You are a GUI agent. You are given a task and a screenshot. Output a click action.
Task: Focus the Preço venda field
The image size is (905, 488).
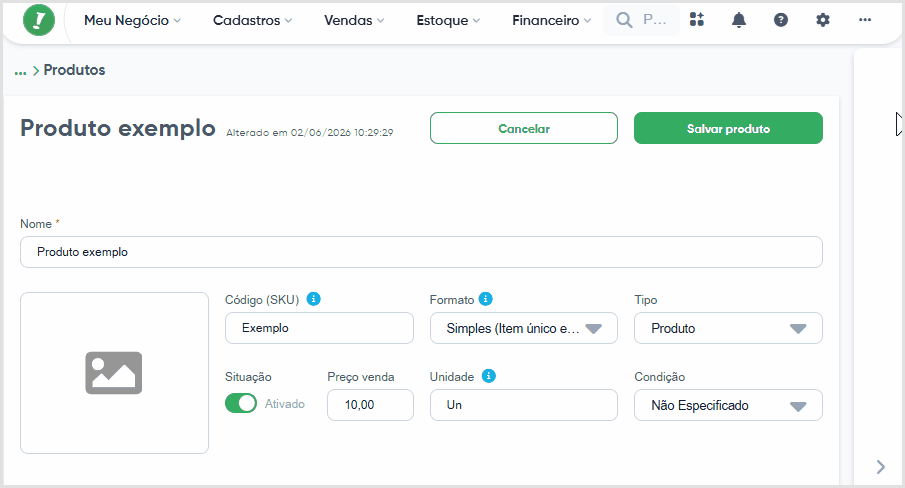[370, 405]
